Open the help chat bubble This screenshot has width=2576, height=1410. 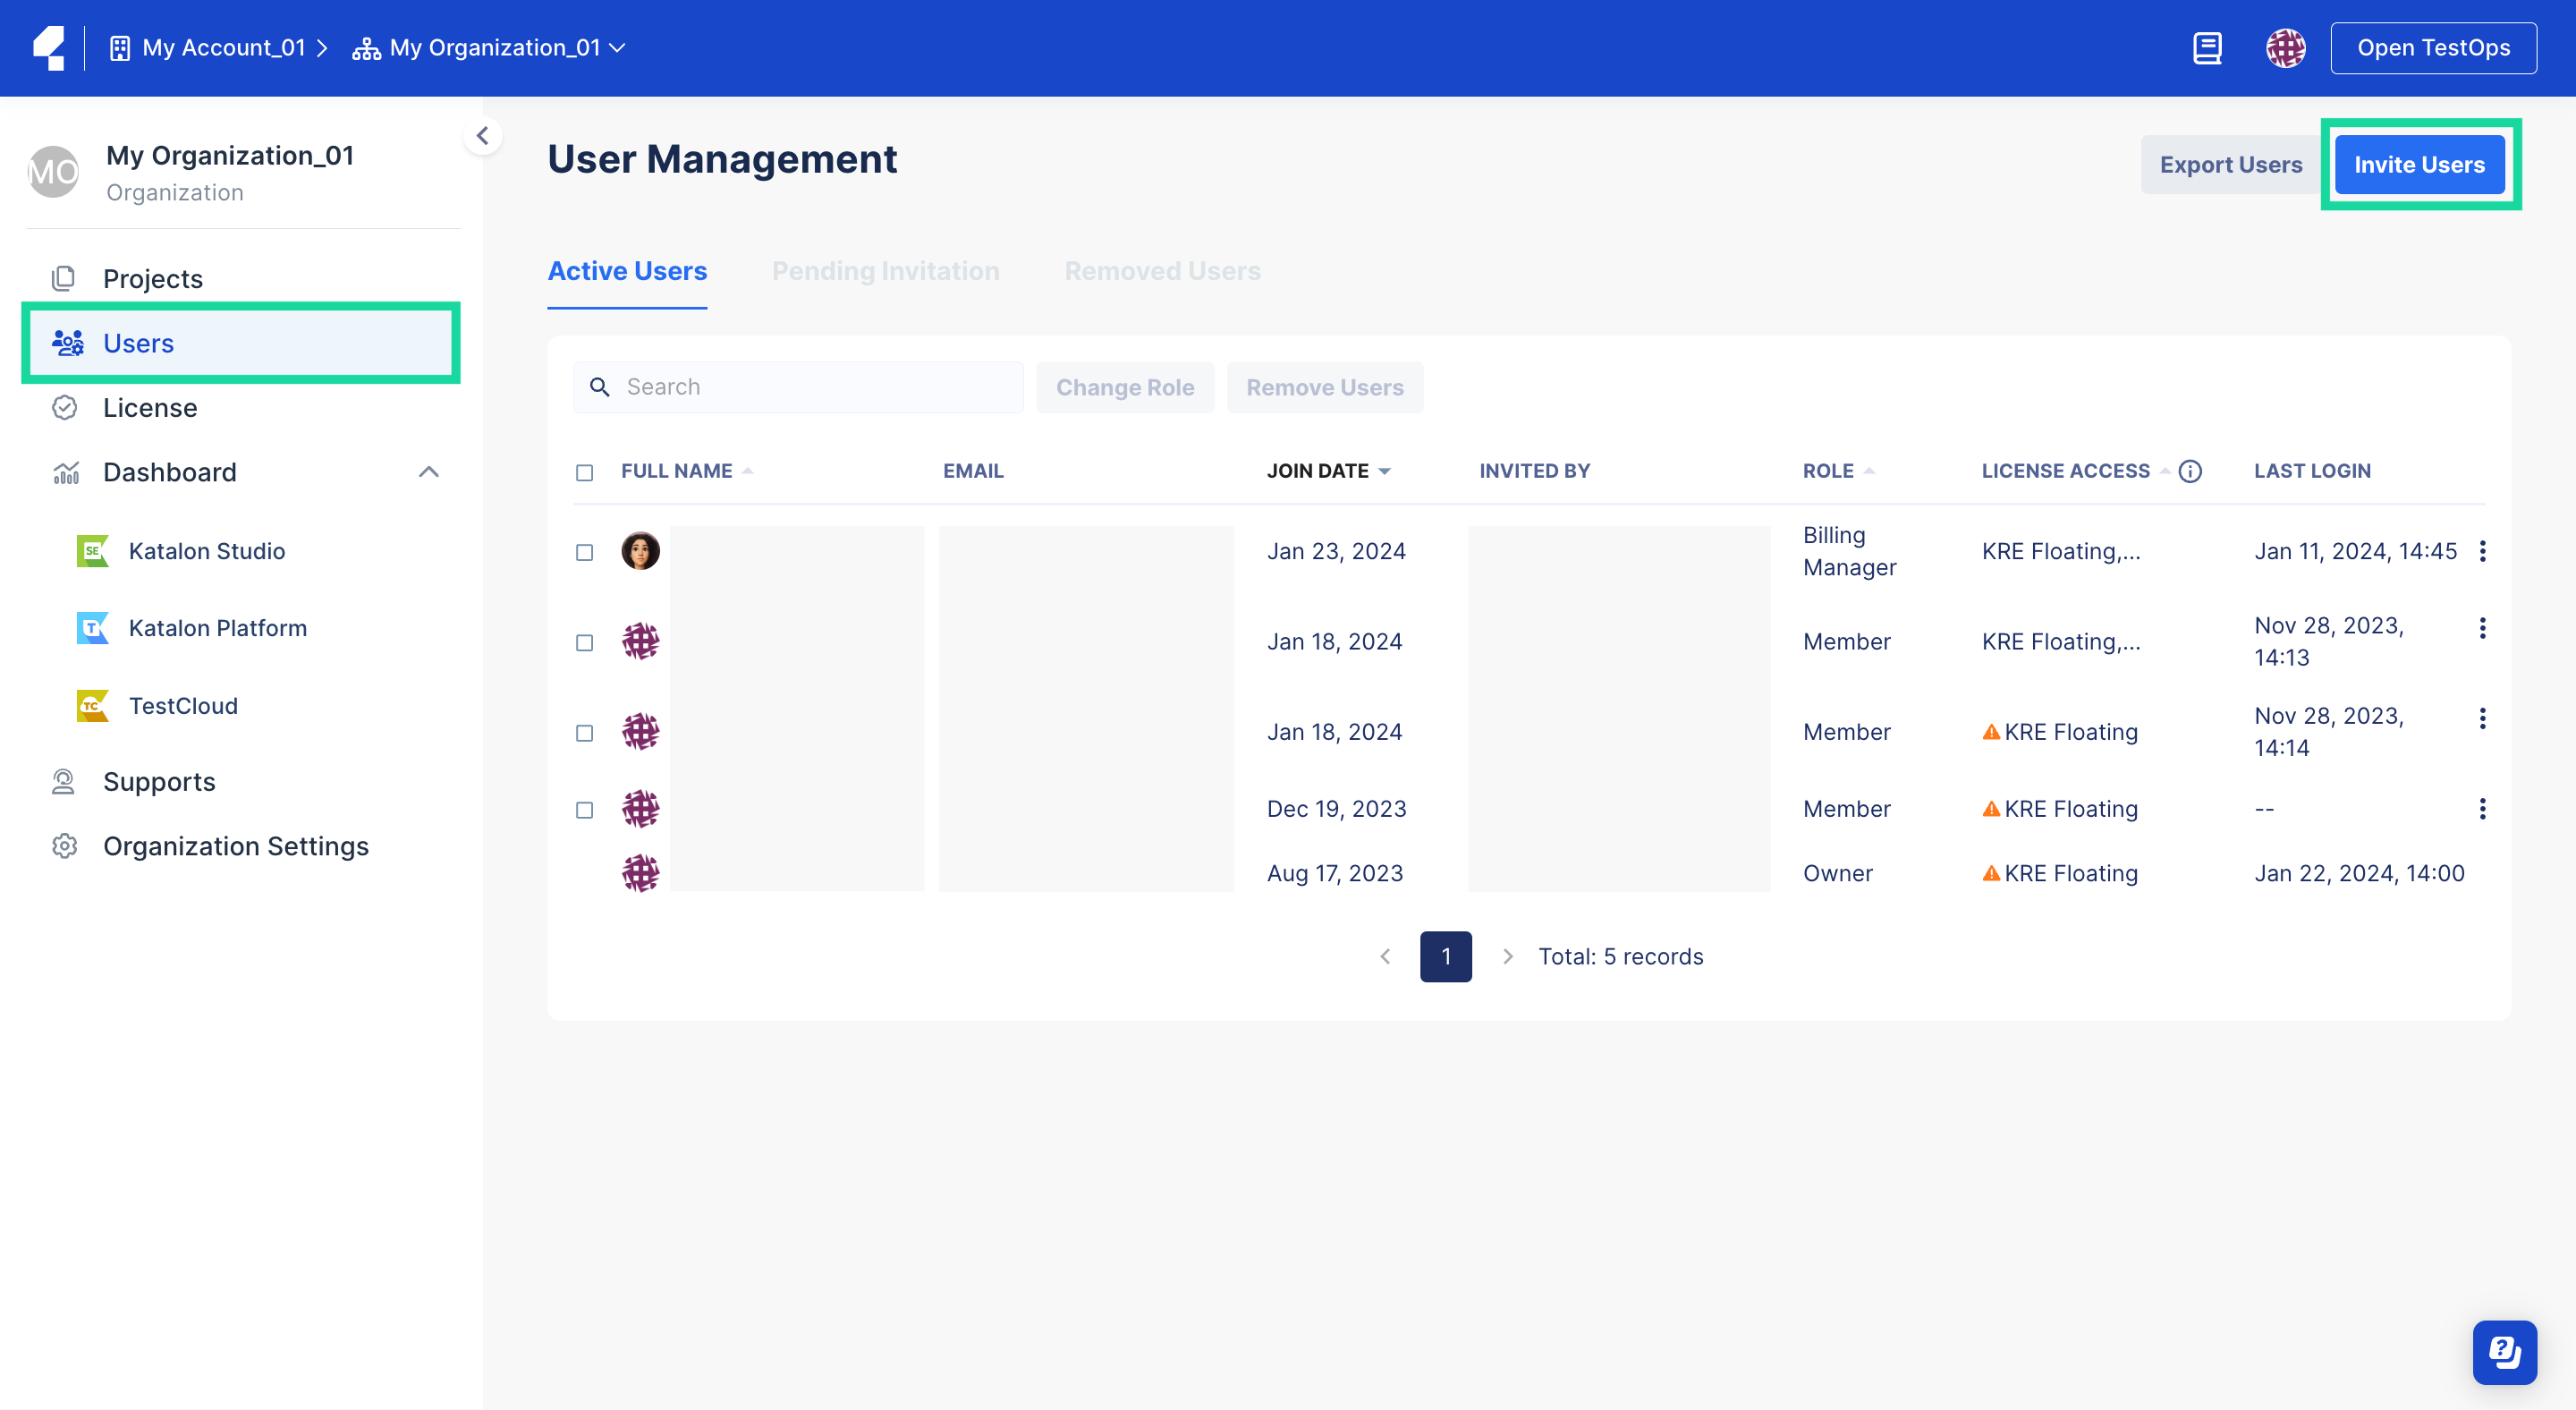(x=2504, y=1352)
